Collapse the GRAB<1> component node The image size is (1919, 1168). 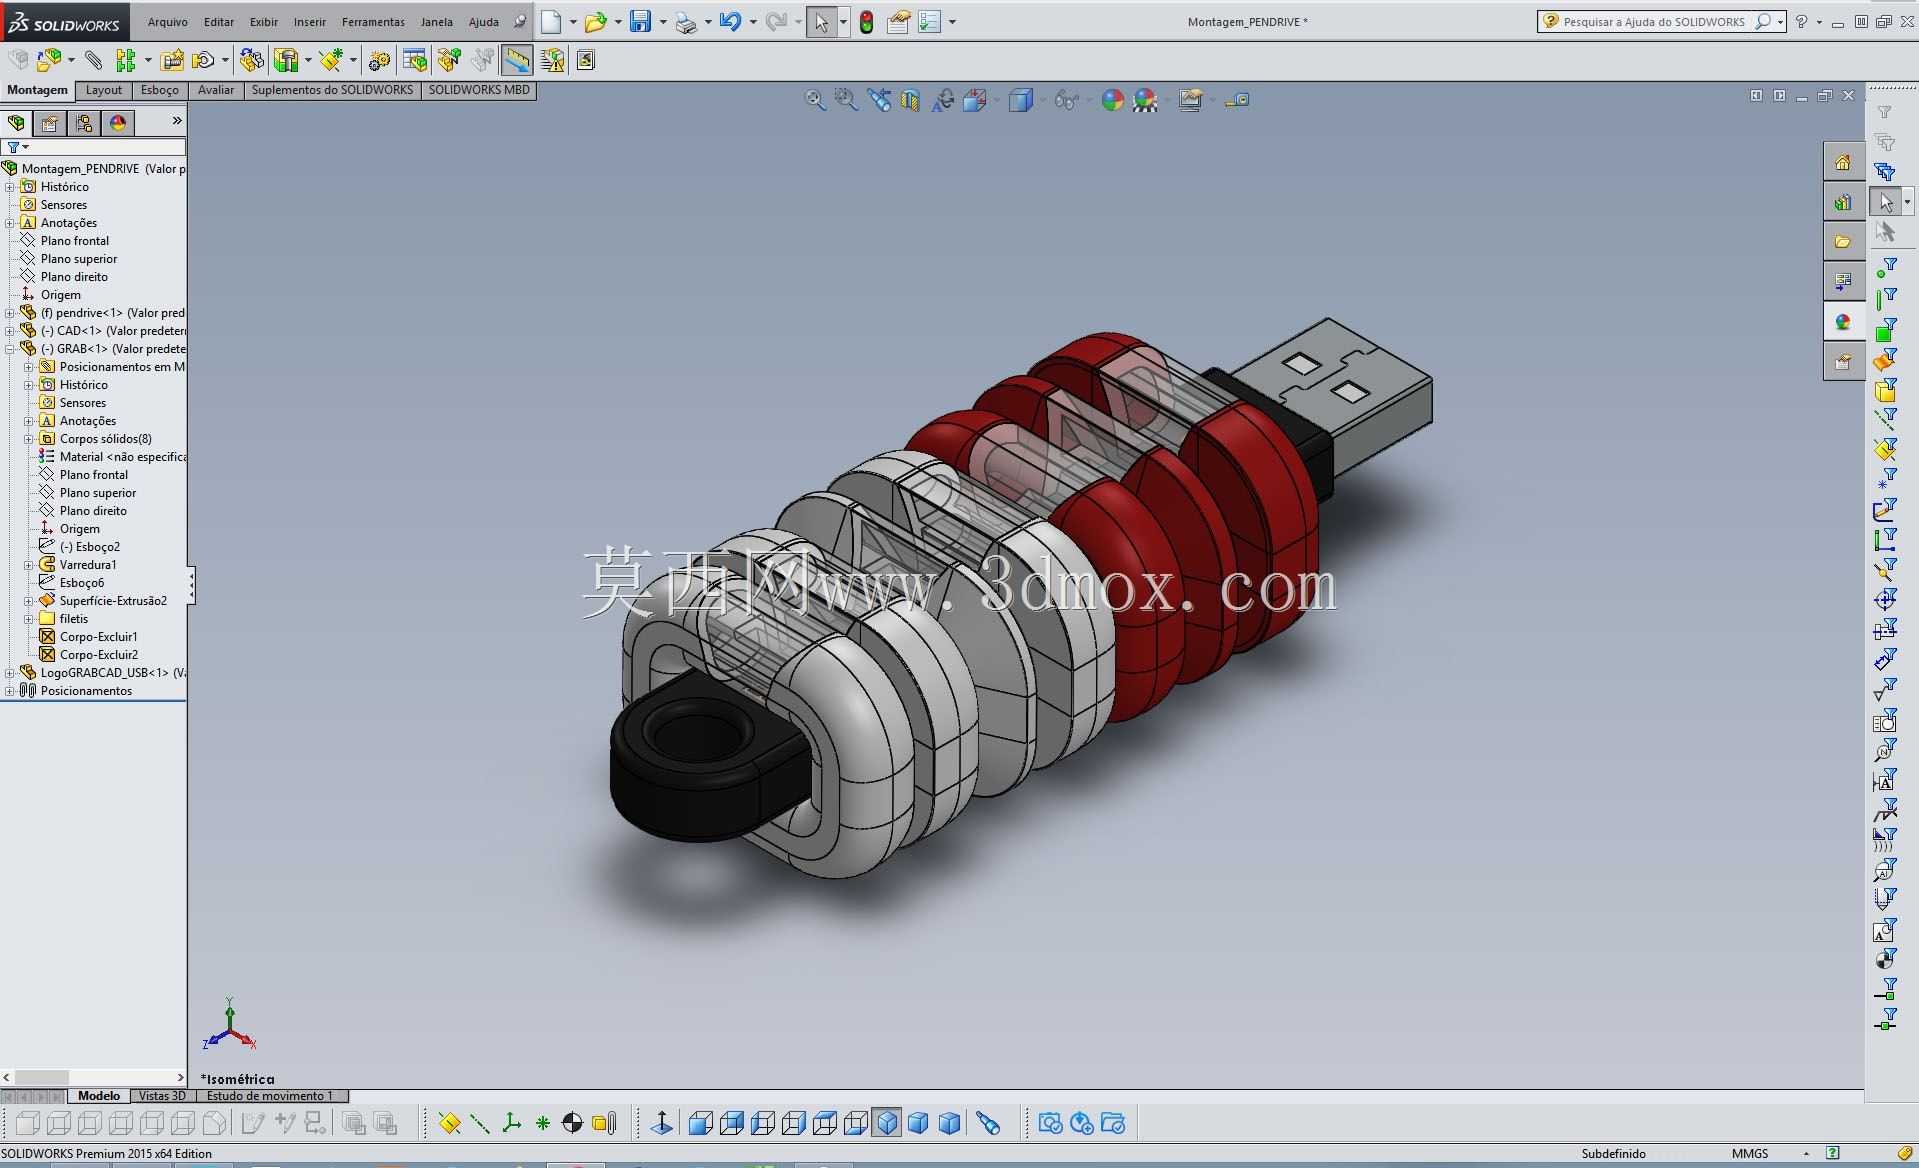coord(10,349)
